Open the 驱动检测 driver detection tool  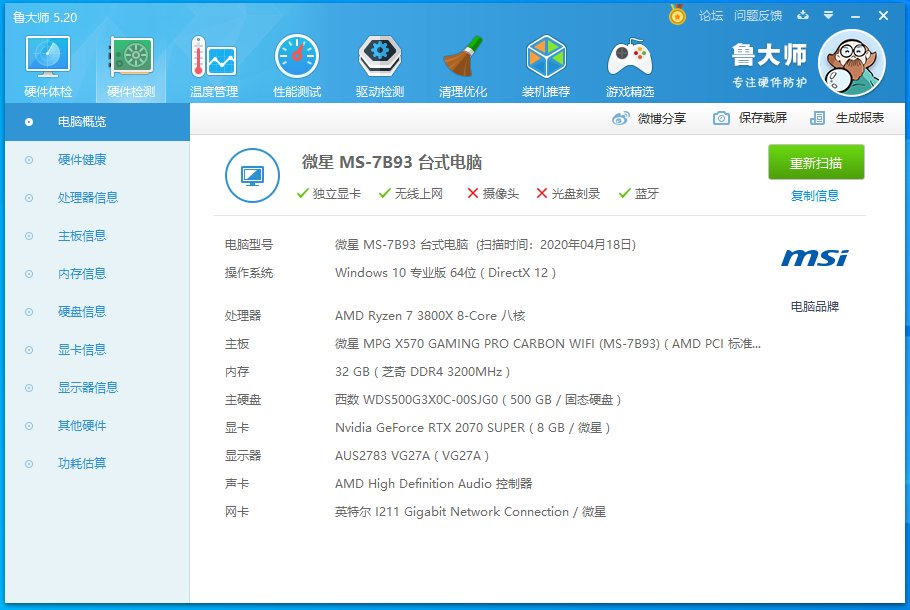coord(379,65)
